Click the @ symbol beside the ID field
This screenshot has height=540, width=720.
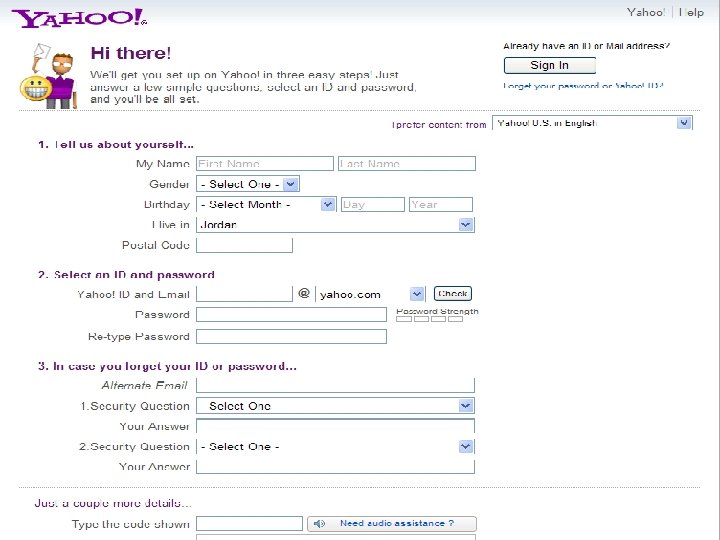pos(304,293)
